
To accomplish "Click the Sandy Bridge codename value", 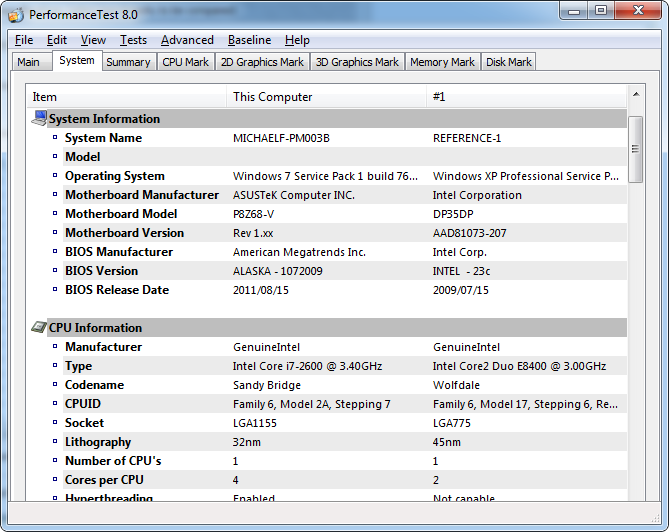I will (267, 385).
